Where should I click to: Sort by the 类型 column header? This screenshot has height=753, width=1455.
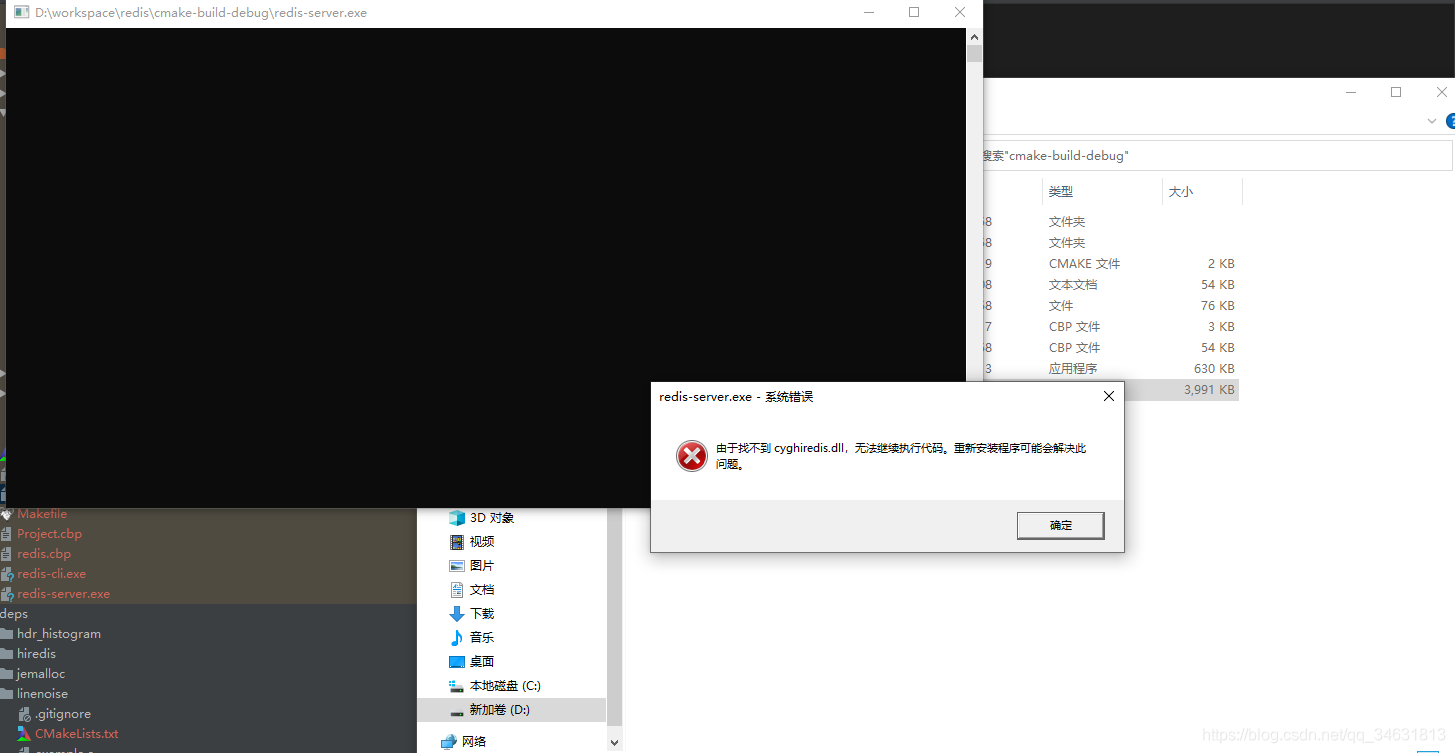coord(1060,192)
